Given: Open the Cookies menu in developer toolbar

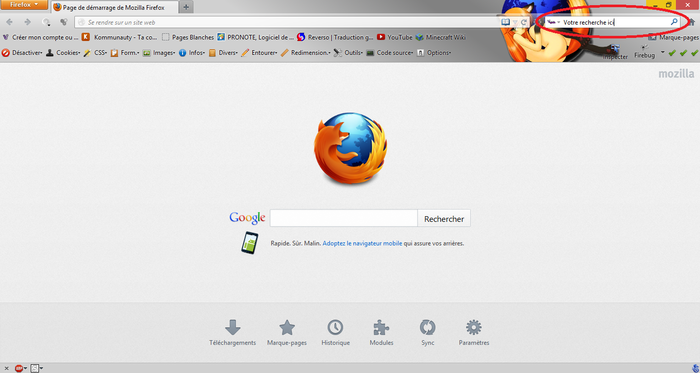Looking at the screenshot, I should pos(63,53).
